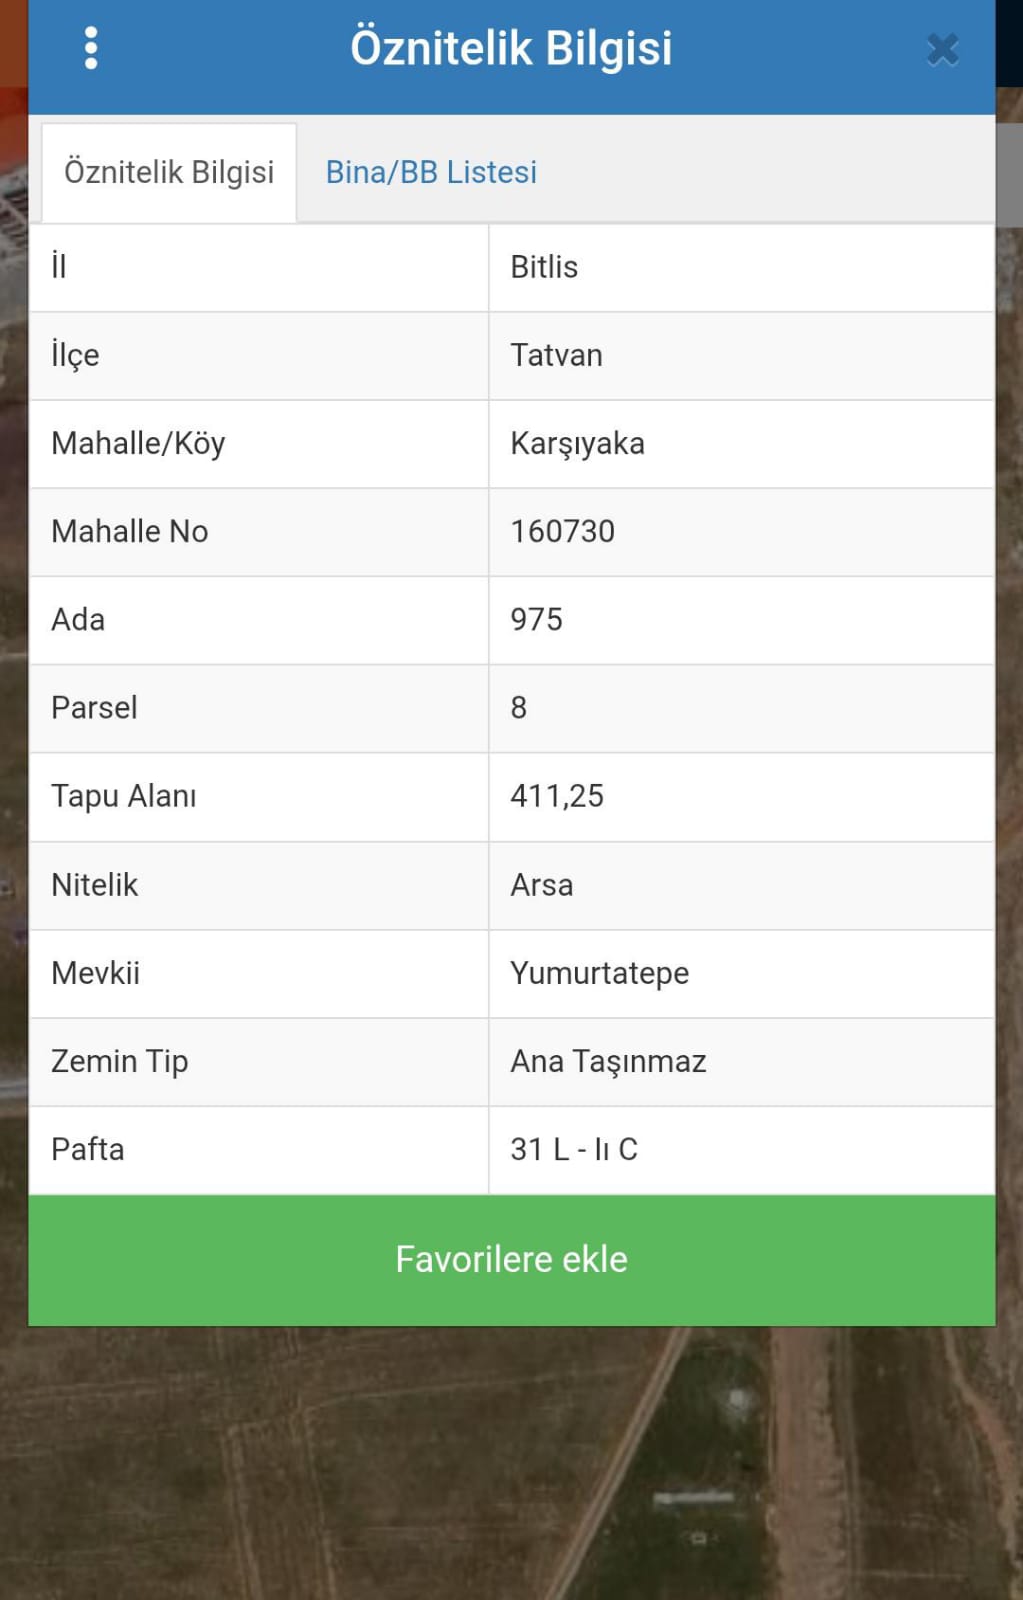The width and height of the screenshot is (1023, 1600).
Task: Switch to the Bina/BB Listesi tab
Action: click(431, 172)
